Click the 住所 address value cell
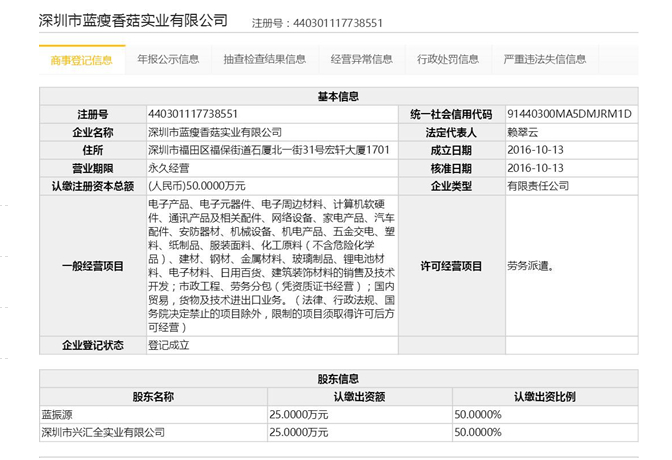The width and height of the screenshot is (672, 460). (x=264, y=150)
